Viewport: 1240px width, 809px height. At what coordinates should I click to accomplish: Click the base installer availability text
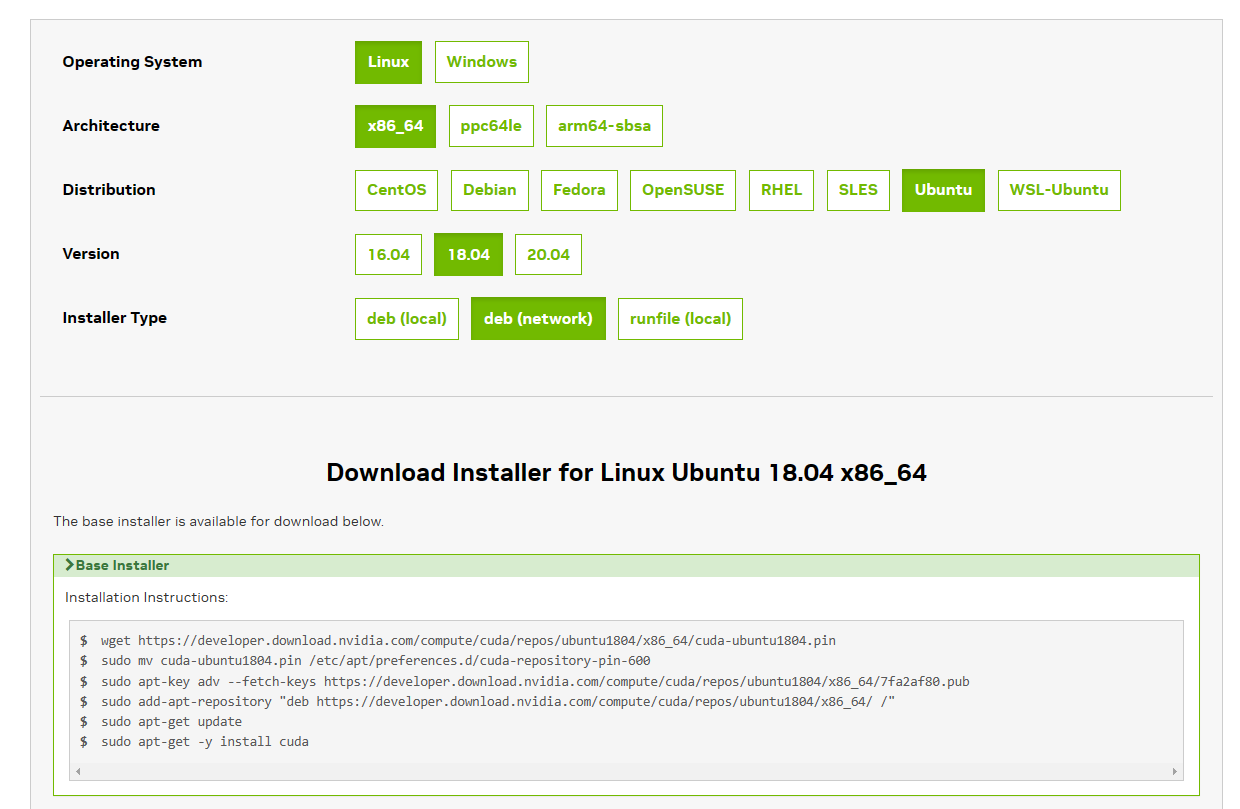point(219,521)
